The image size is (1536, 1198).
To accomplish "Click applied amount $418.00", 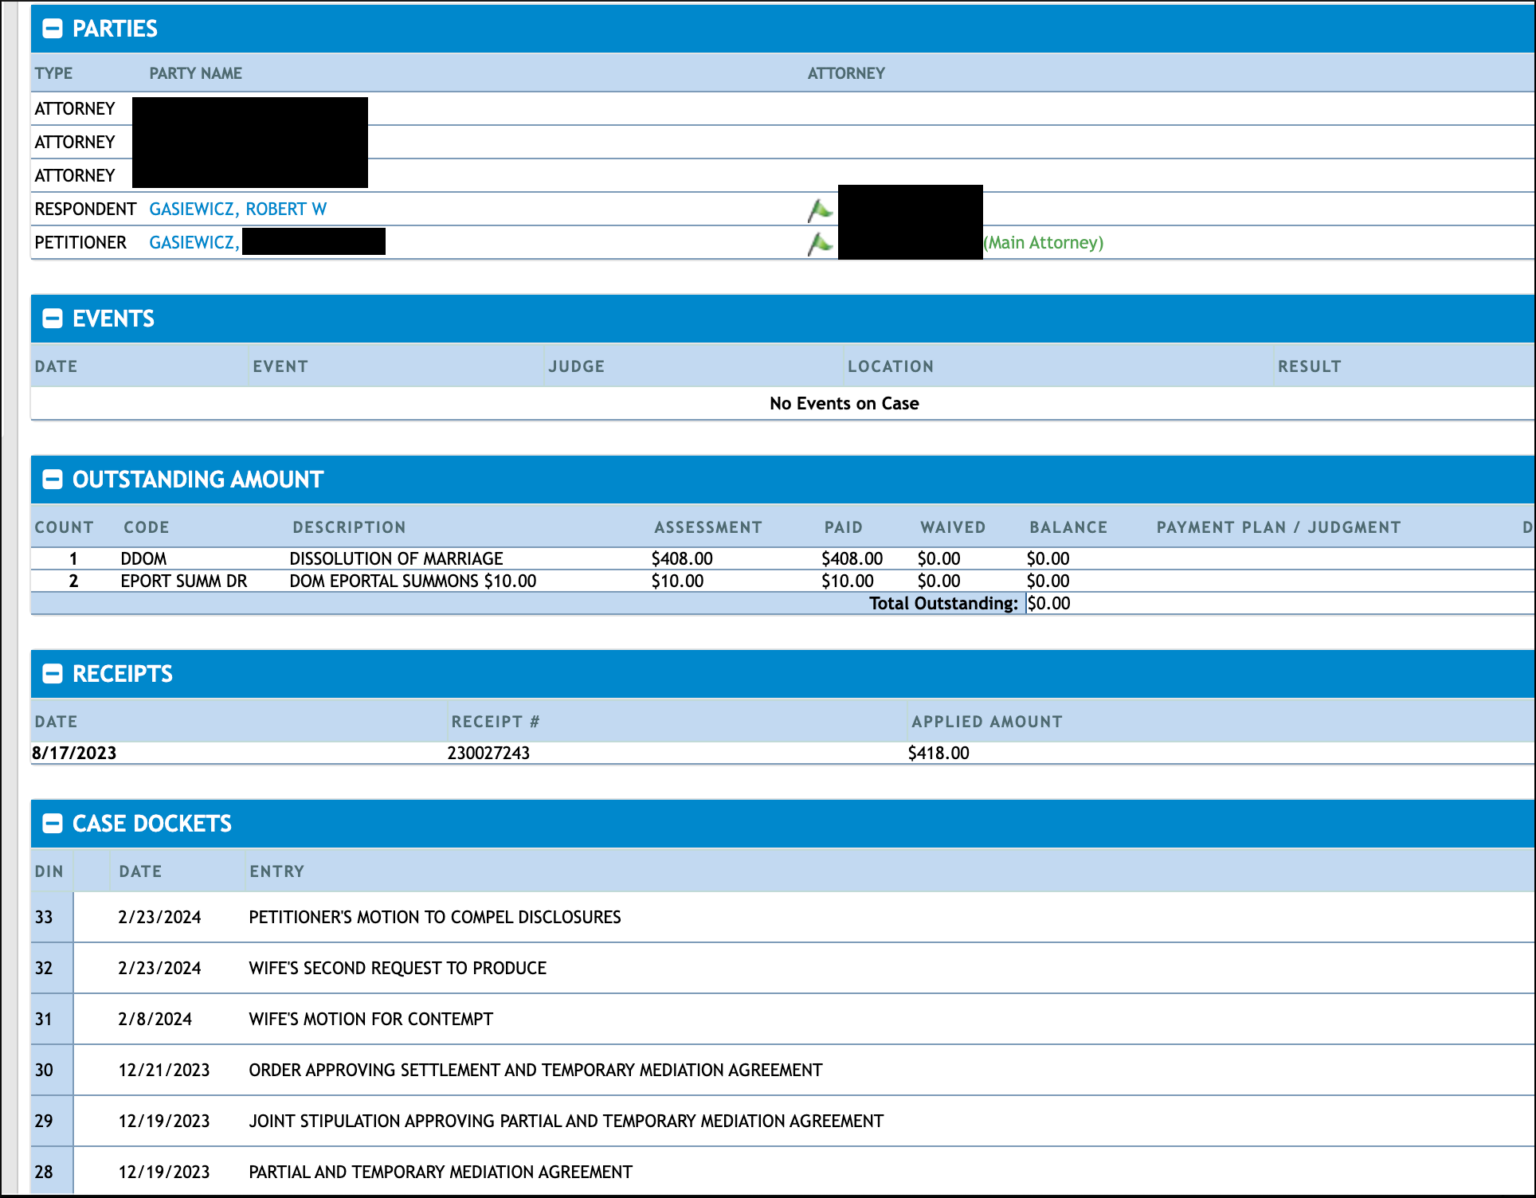I will [x=939, y=753].
